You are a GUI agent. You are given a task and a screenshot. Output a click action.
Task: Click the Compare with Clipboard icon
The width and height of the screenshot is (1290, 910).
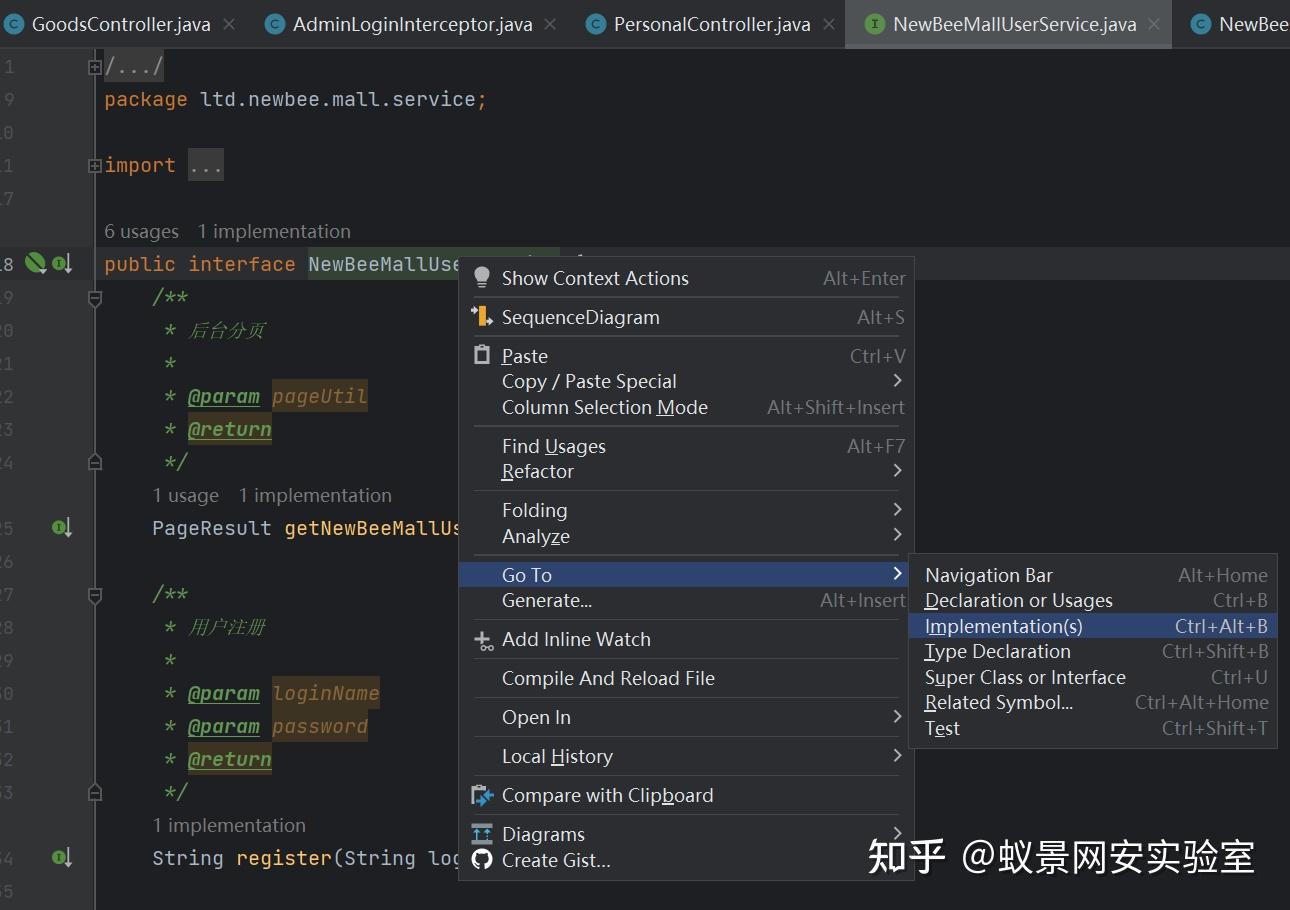coord(482,796)
